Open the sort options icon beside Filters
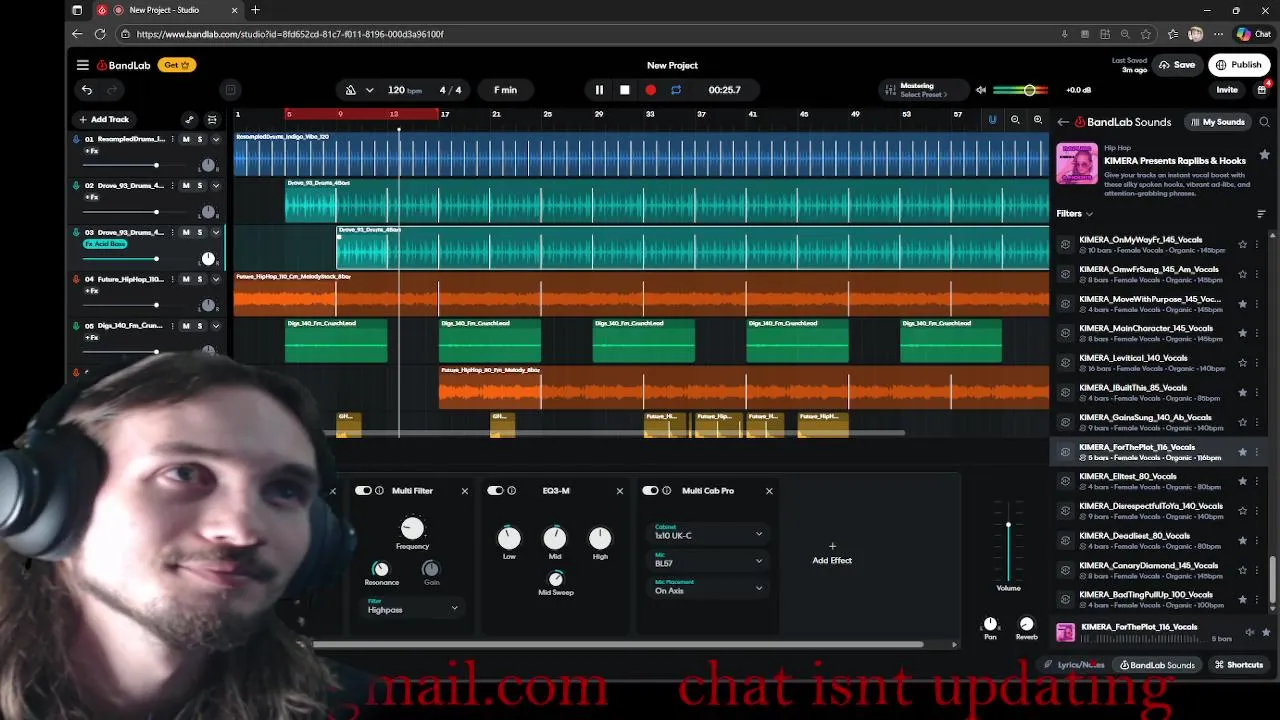The image size is (1280, 720). [x=1261, y=214]
